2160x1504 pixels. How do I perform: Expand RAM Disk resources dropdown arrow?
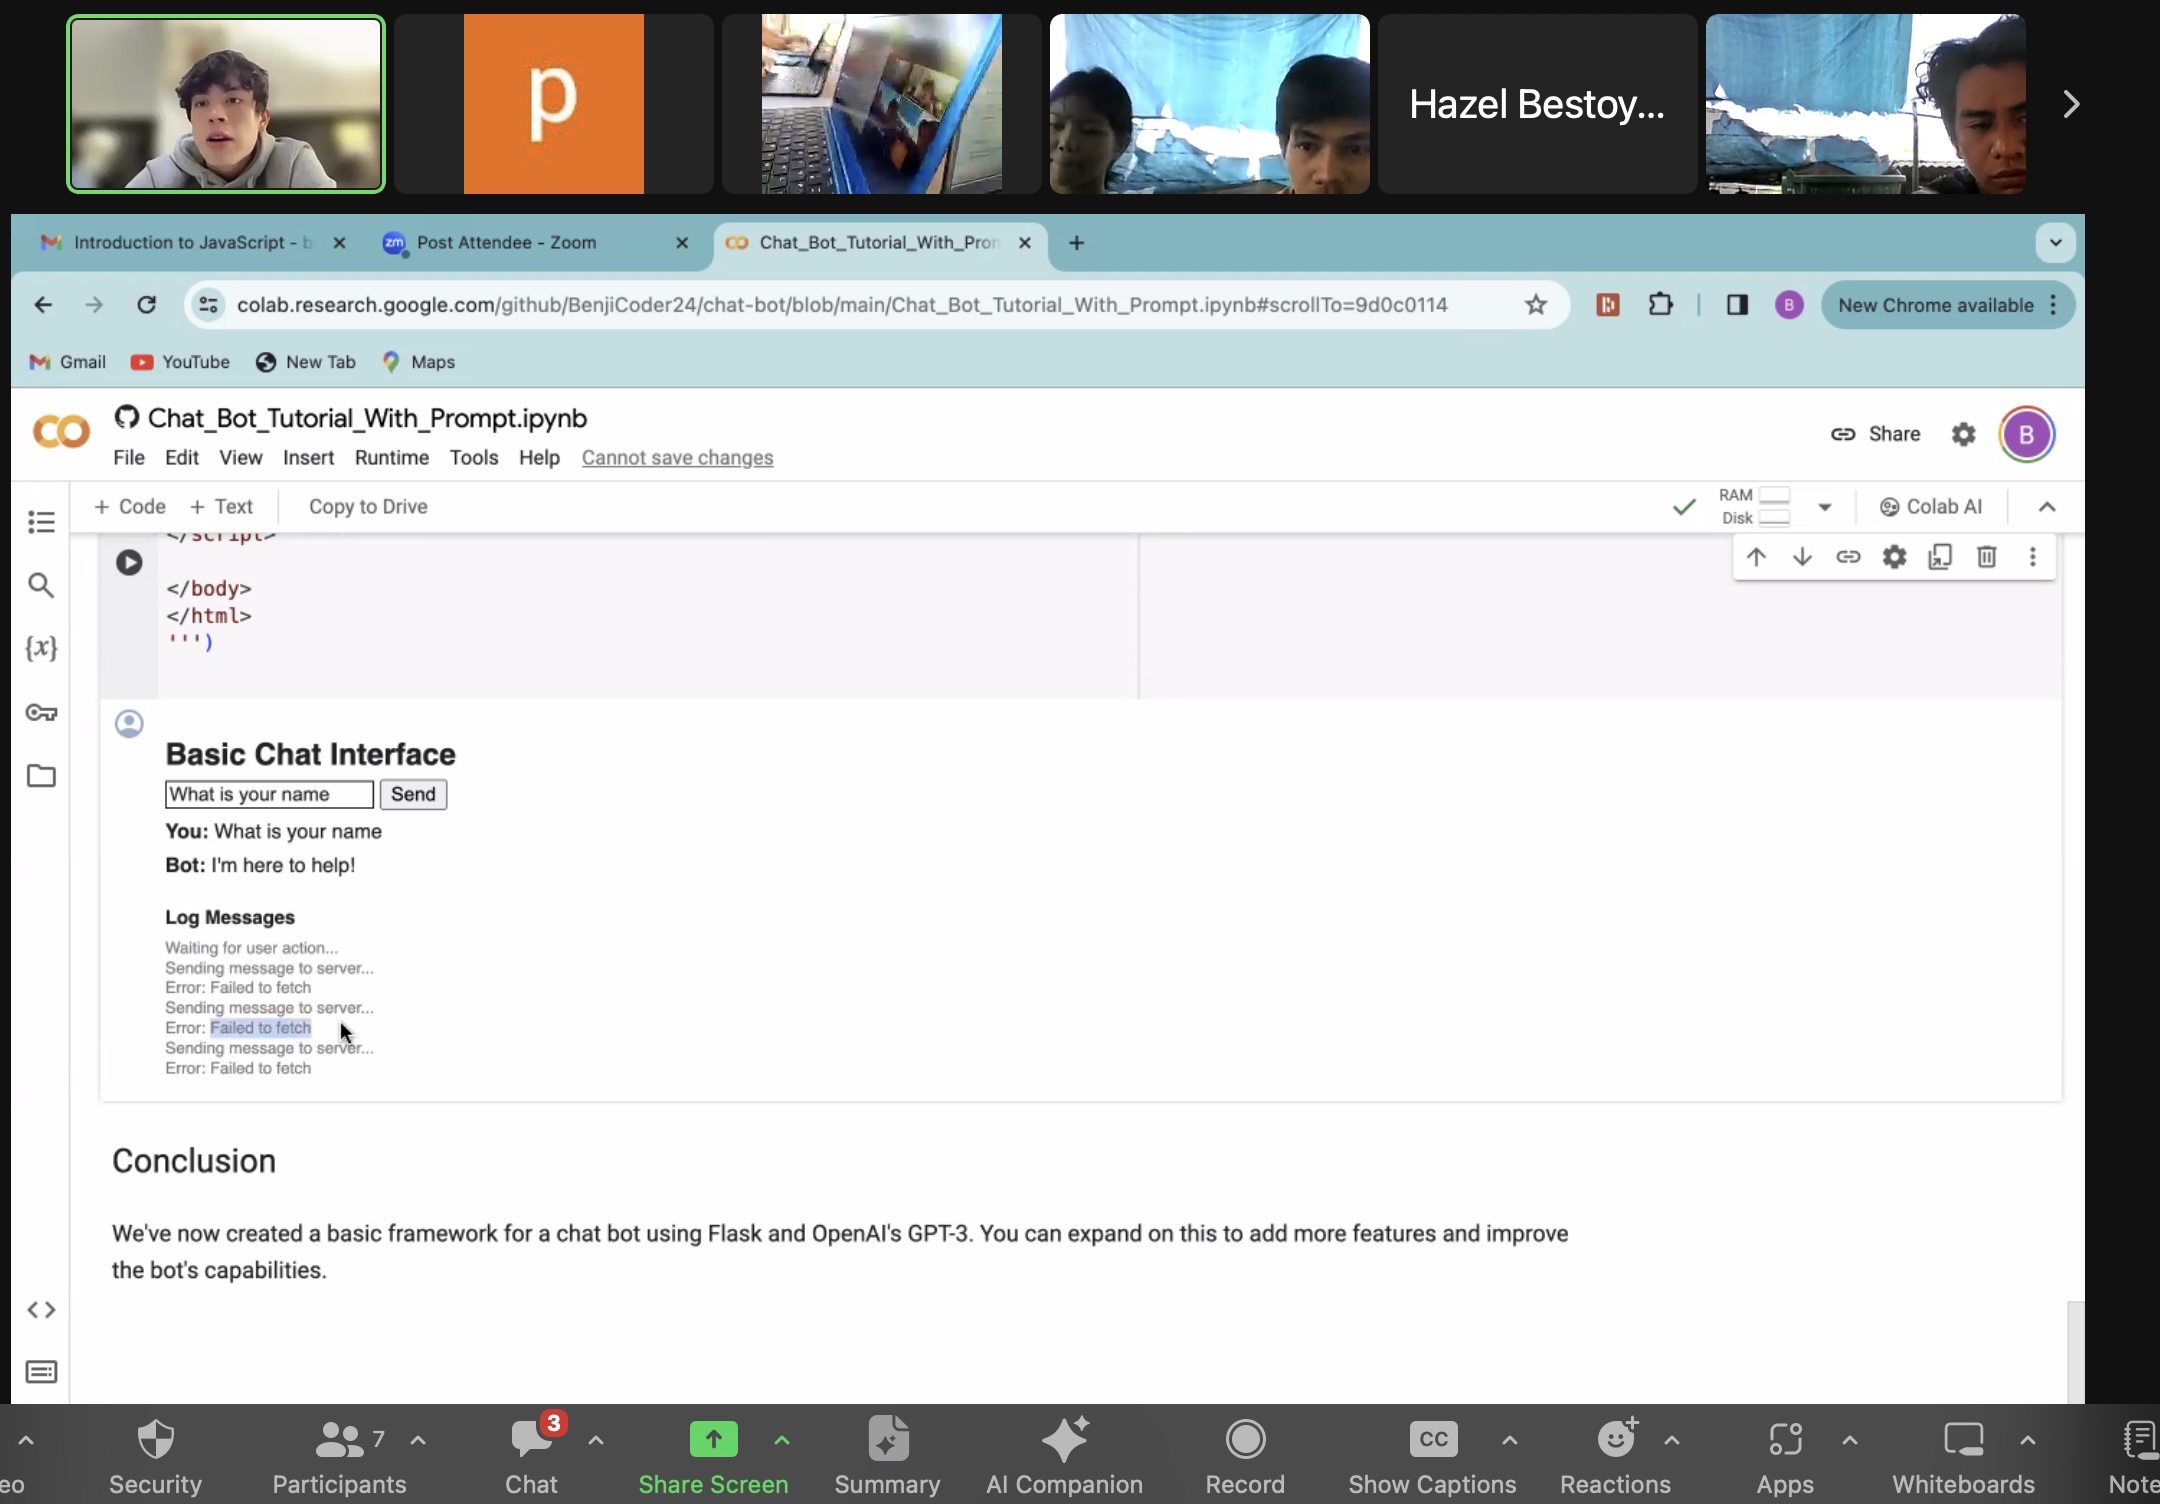coord(1825,507)
